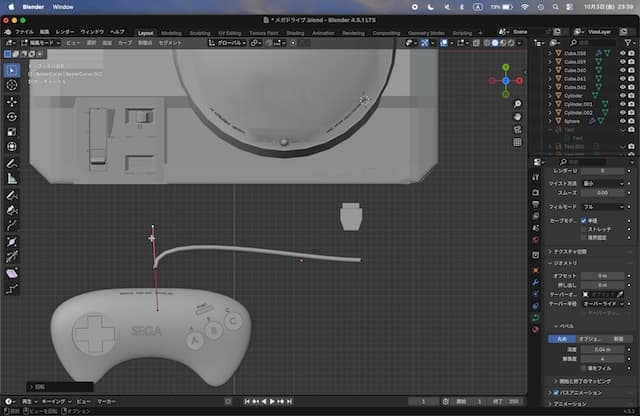
Task: Click the オブジェクト bevel mode button
Action: 591,339
